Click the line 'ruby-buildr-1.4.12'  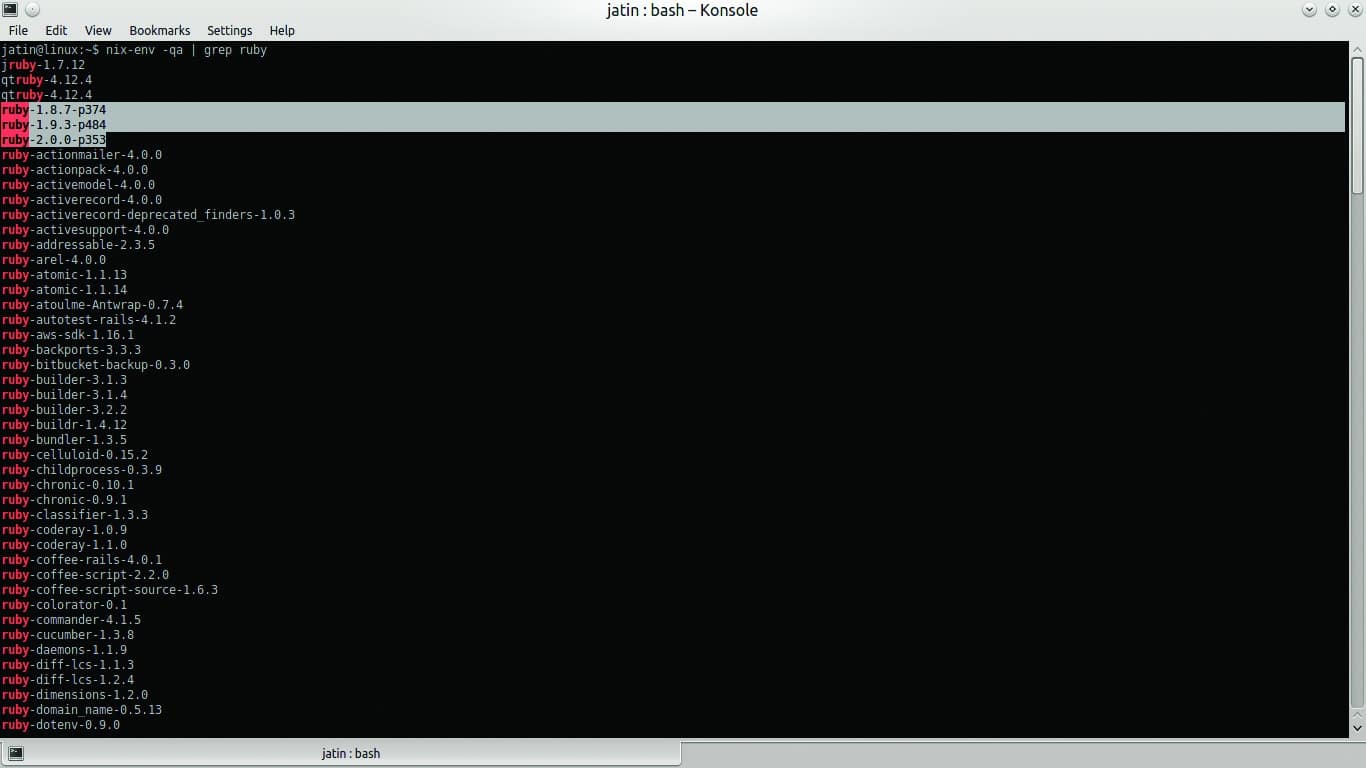tap(64, 425)
